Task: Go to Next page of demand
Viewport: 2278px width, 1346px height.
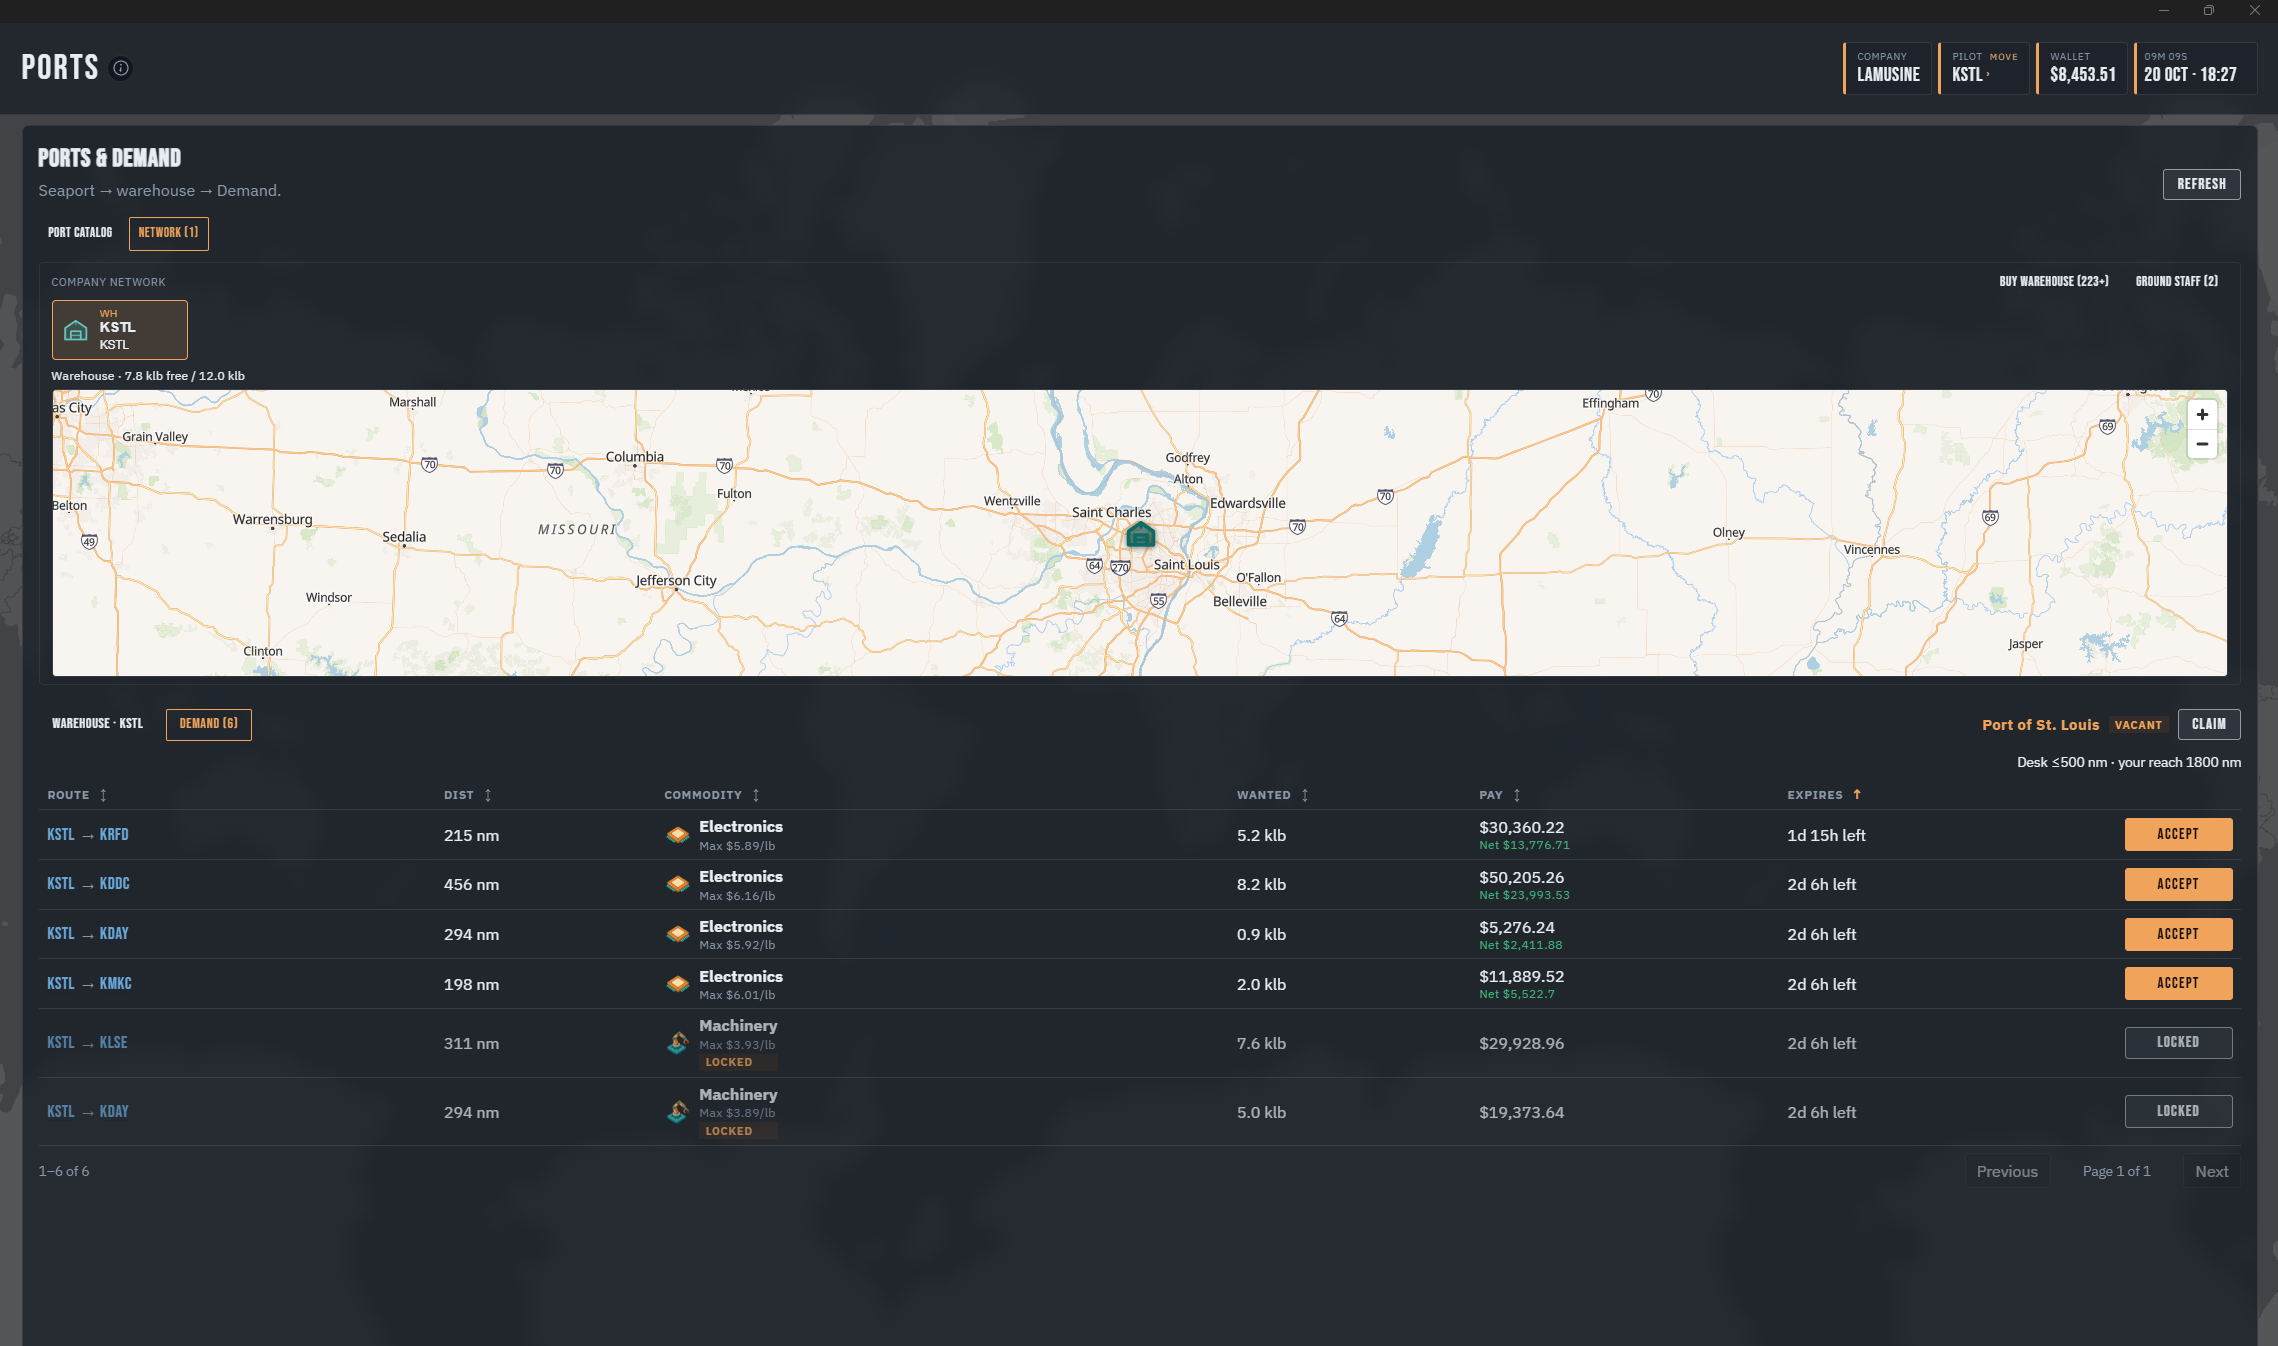Action: tap(2211, 1171)
